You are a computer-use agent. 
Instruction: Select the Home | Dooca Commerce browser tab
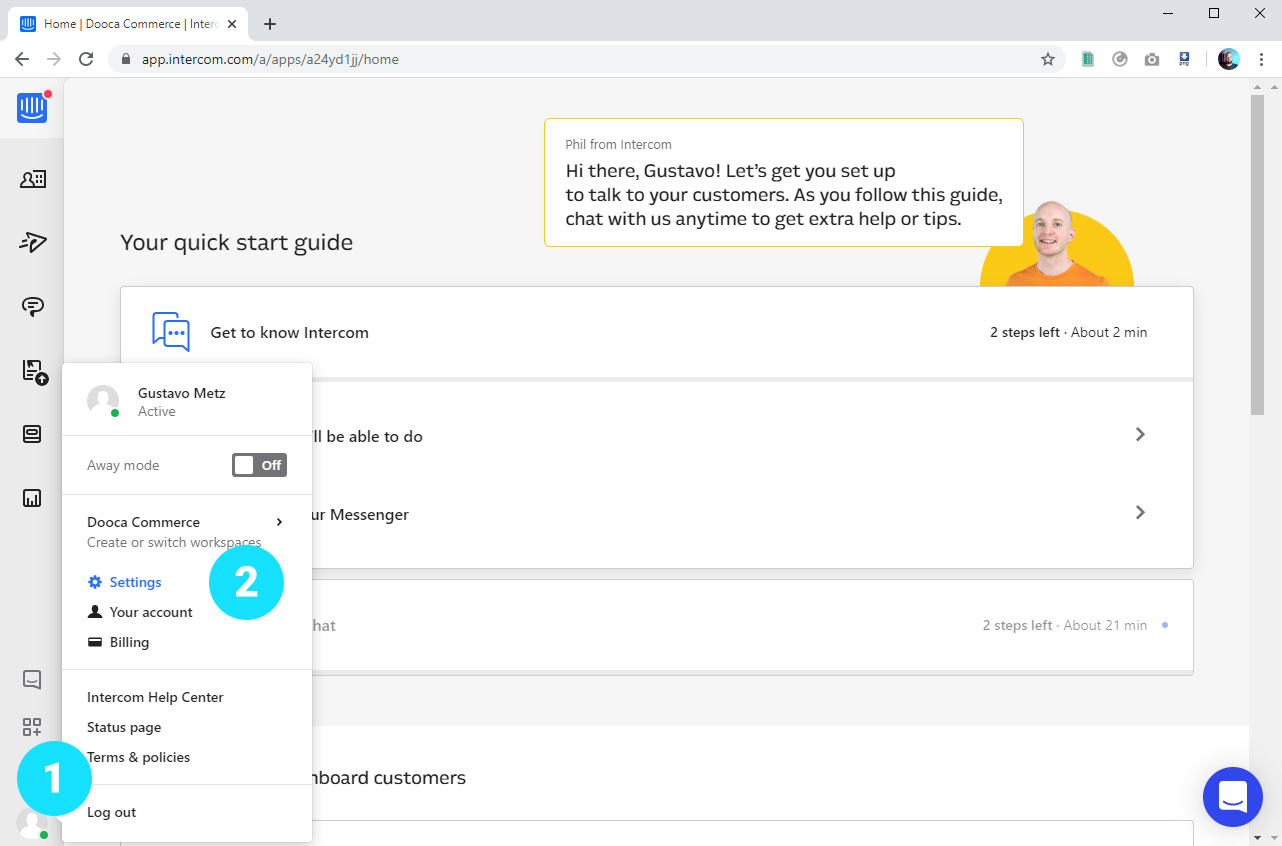130,24
